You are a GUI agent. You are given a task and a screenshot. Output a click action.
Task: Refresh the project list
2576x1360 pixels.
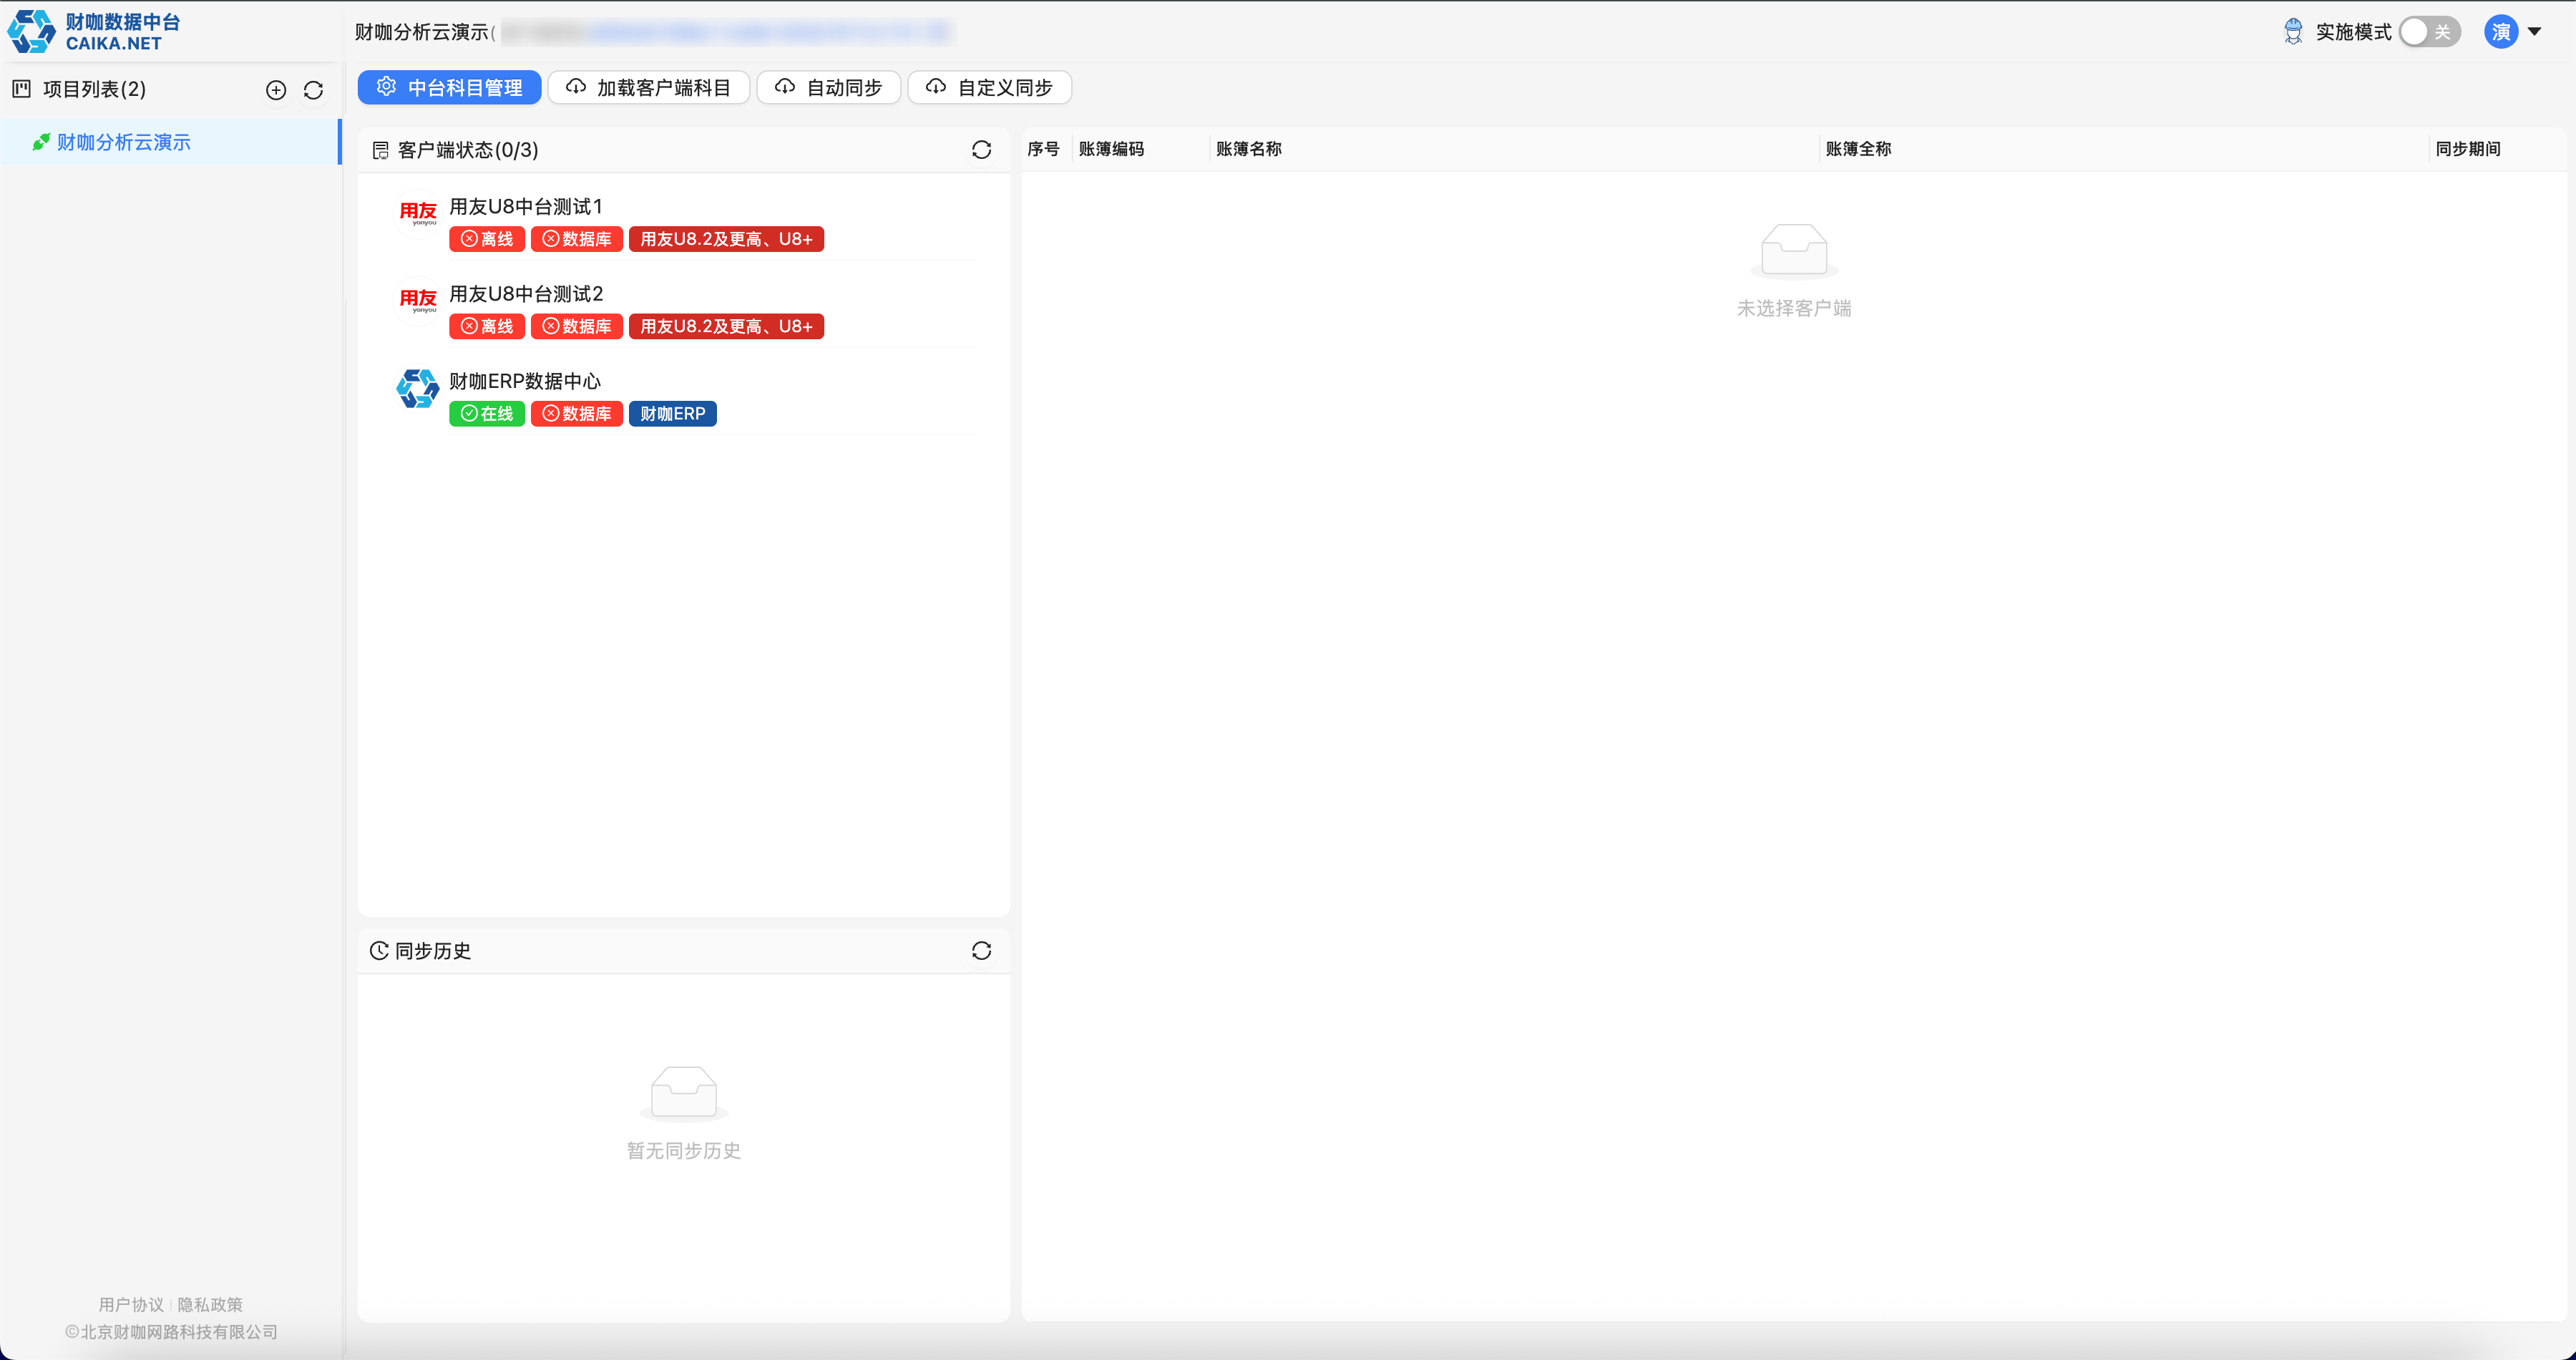(313, 90)
